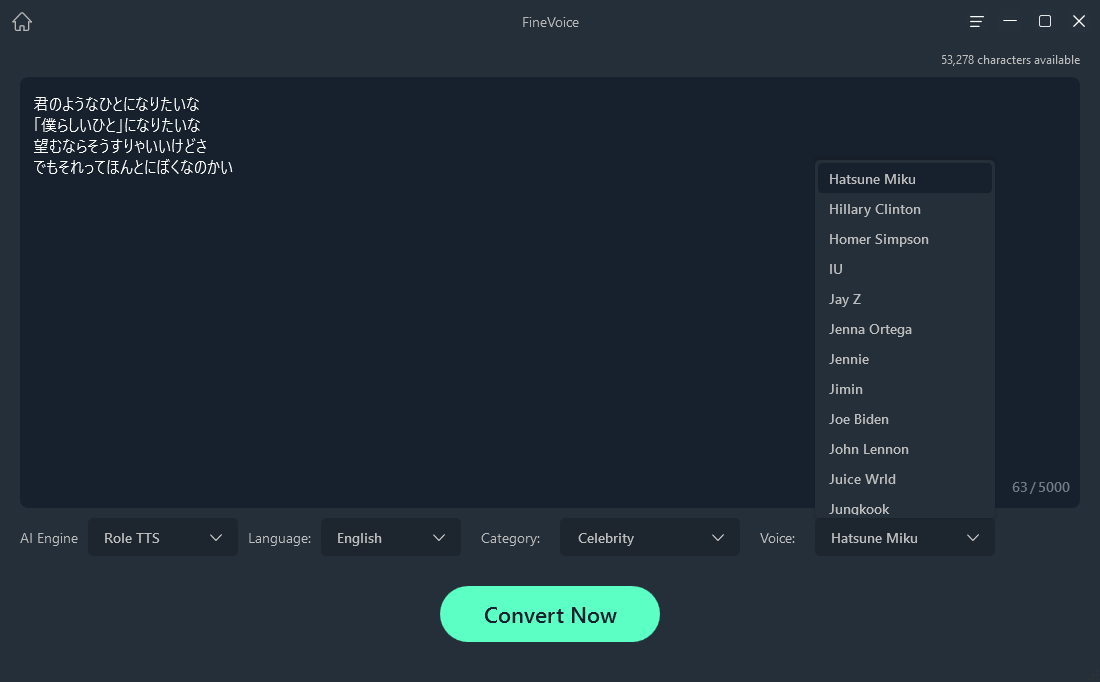Go to the FineVoice home screen
The image size is (1100, 682).
click(22, 22)
